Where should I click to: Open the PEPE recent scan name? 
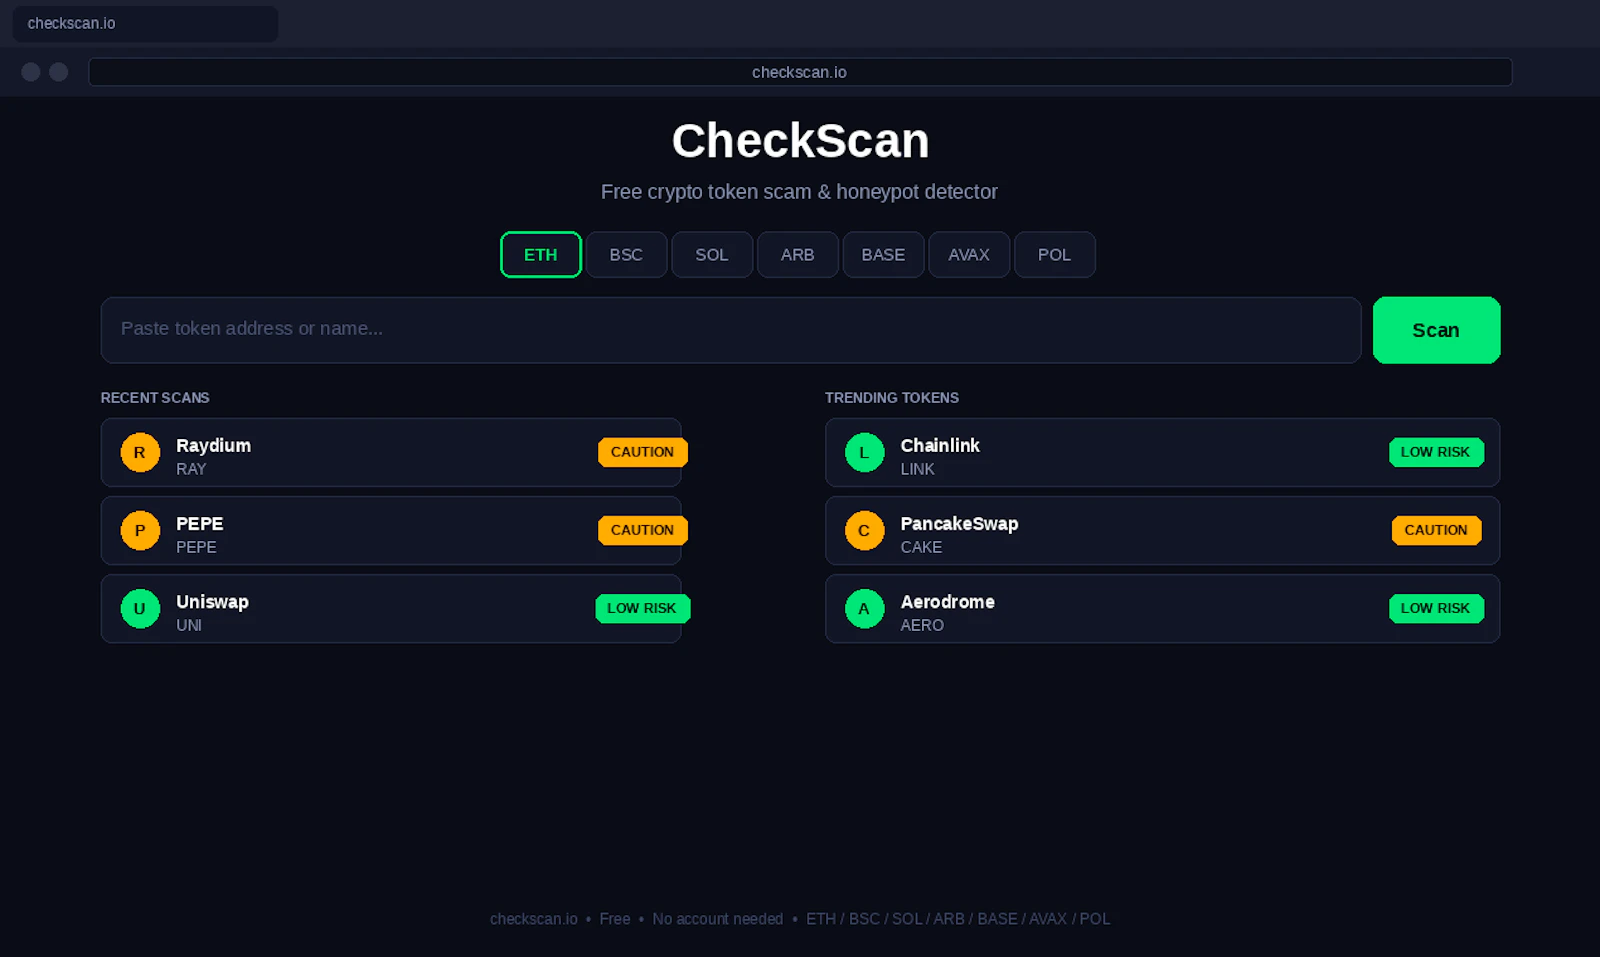pyautogui.click(x=199, y=523)
